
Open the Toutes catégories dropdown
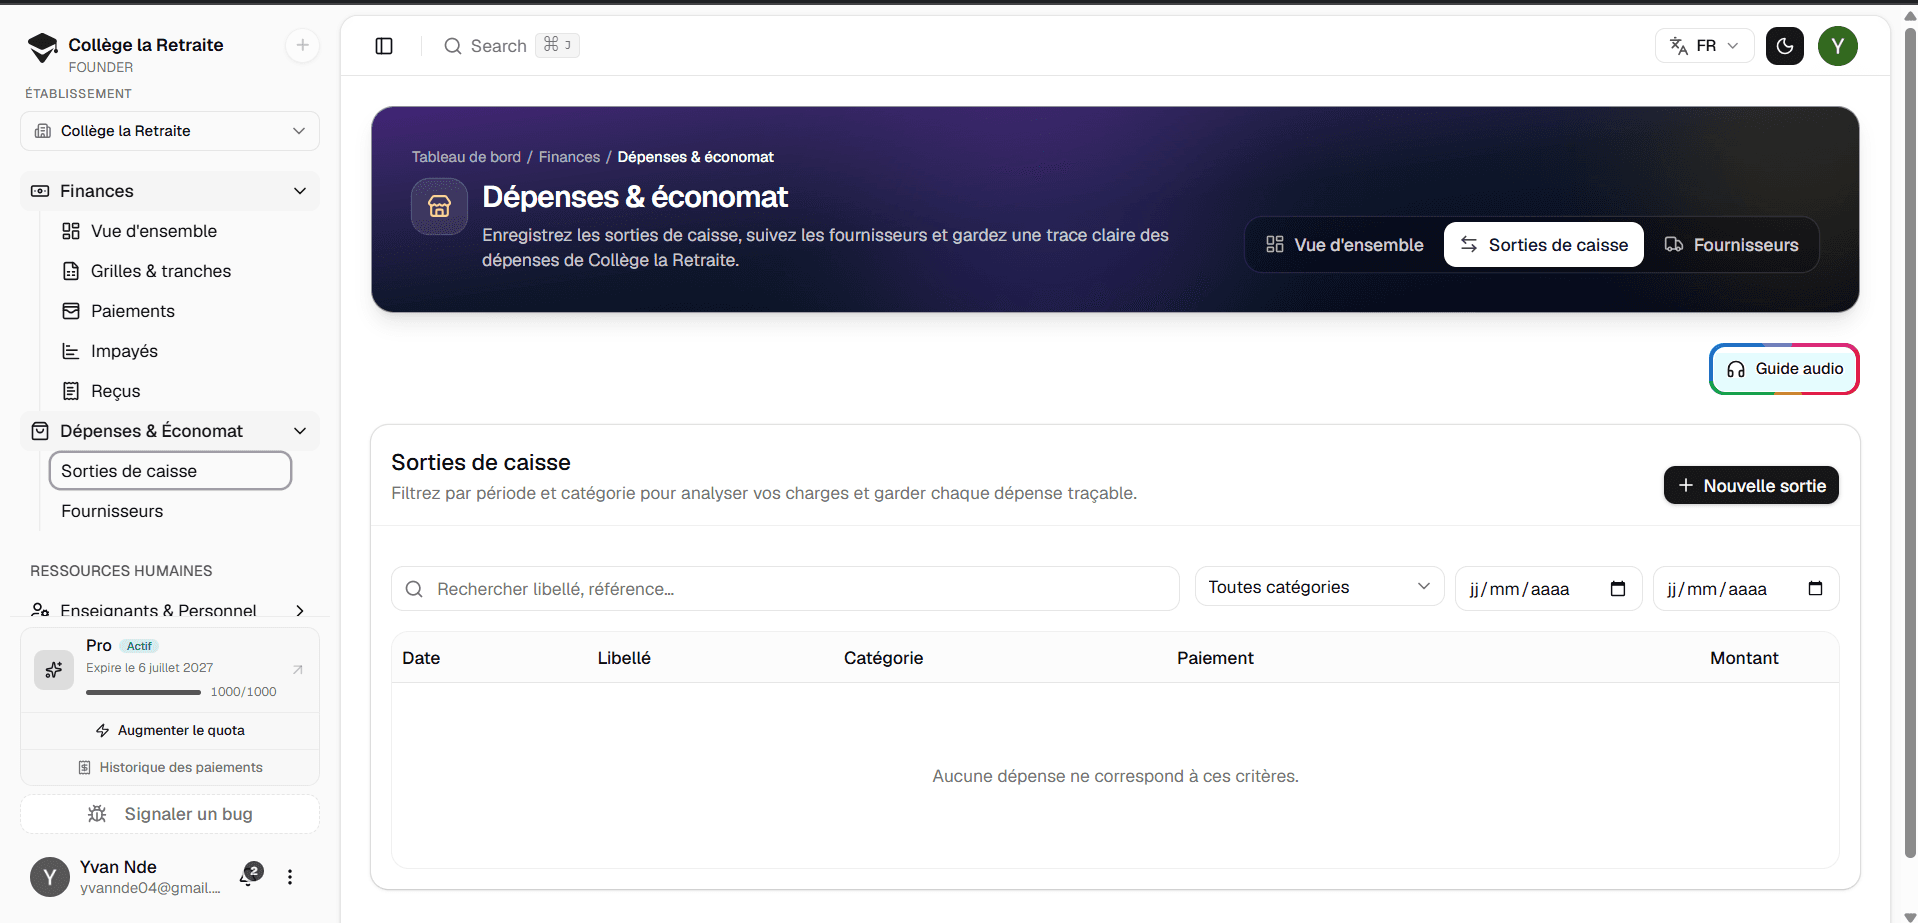click(1319, 587)
